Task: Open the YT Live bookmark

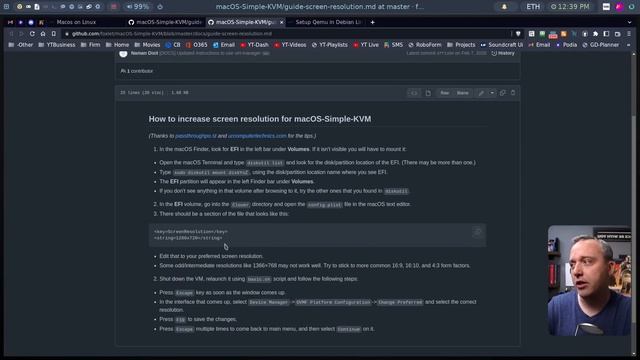Action: click(366, 45)
